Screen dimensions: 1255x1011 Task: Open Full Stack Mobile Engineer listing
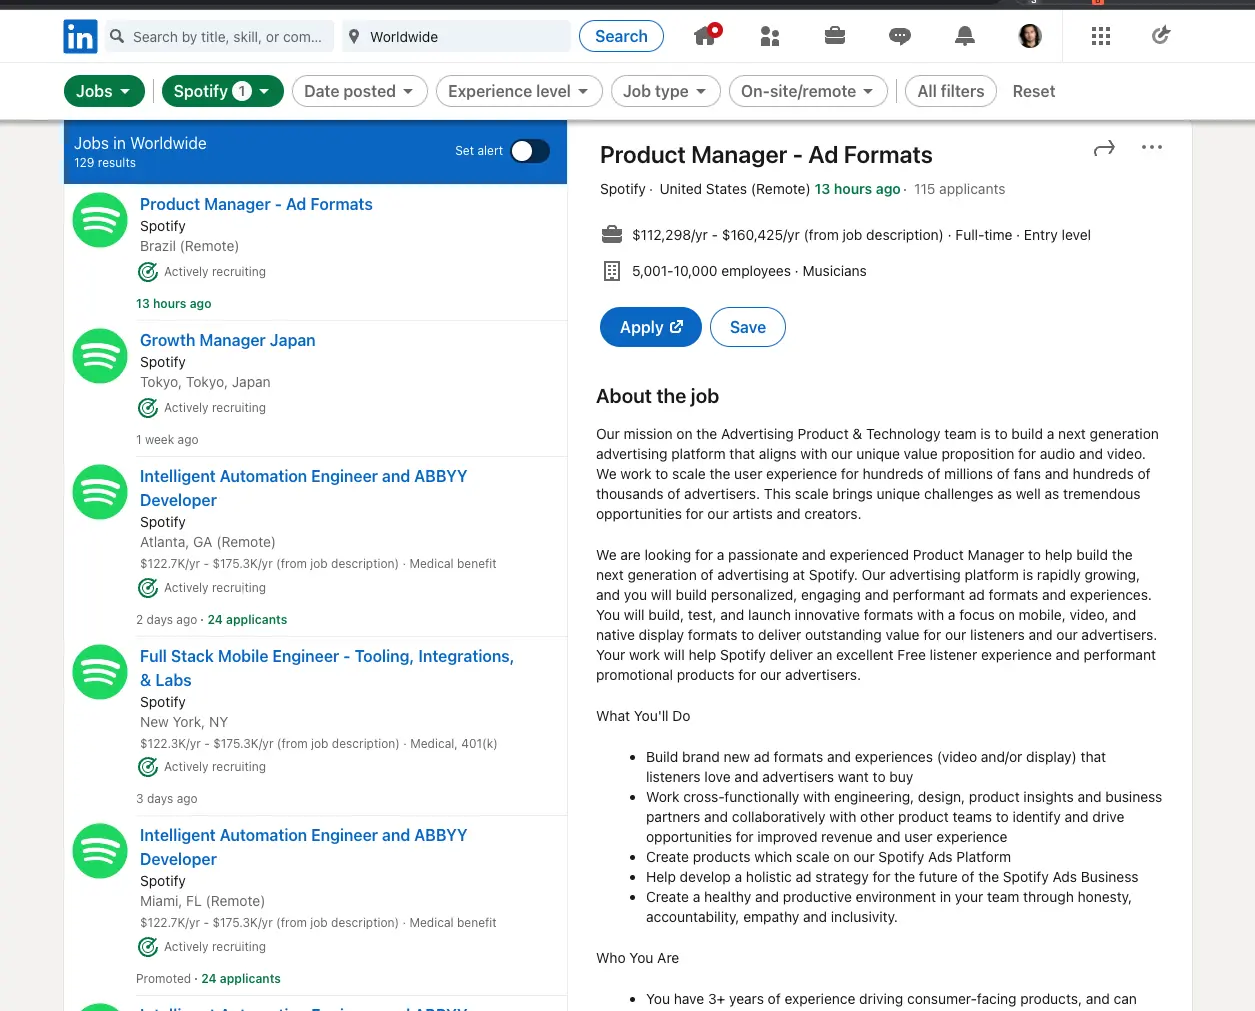pos(327,668)
